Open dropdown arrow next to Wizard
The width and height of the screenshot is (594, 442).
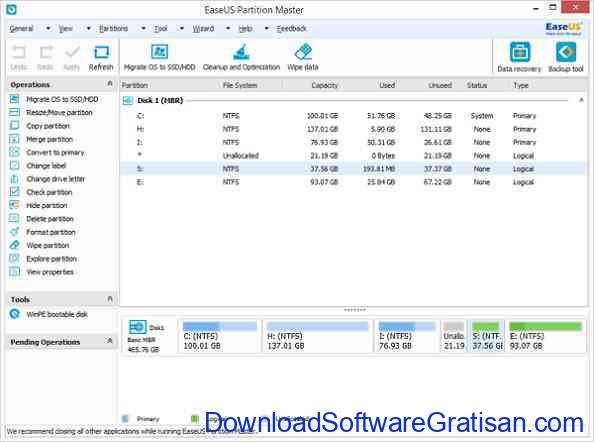(x=228, y=28)
